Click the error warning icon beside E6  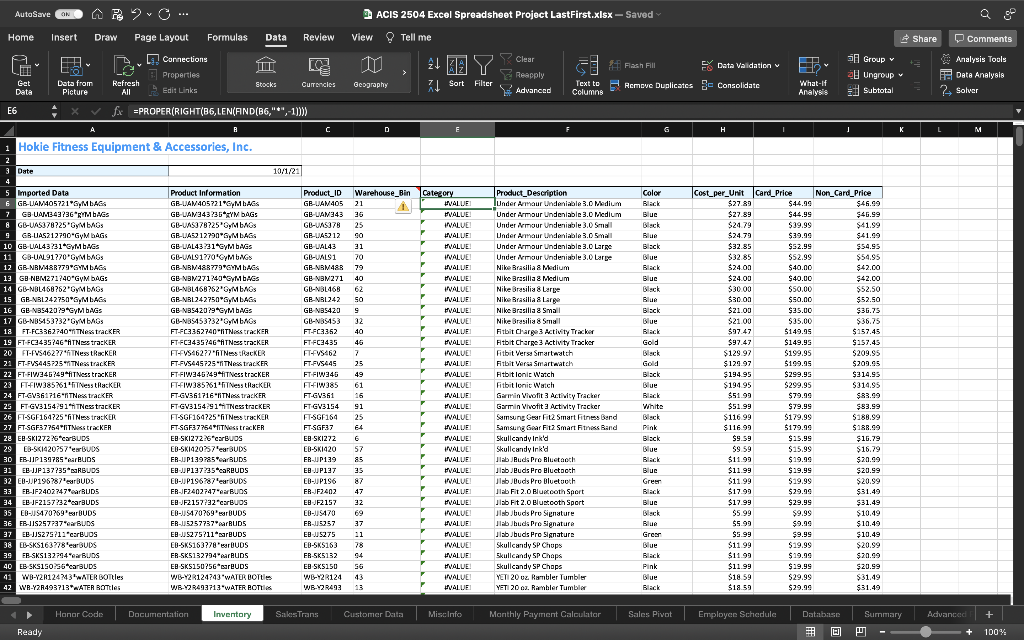pyautogui.click(x=403, y=206)
